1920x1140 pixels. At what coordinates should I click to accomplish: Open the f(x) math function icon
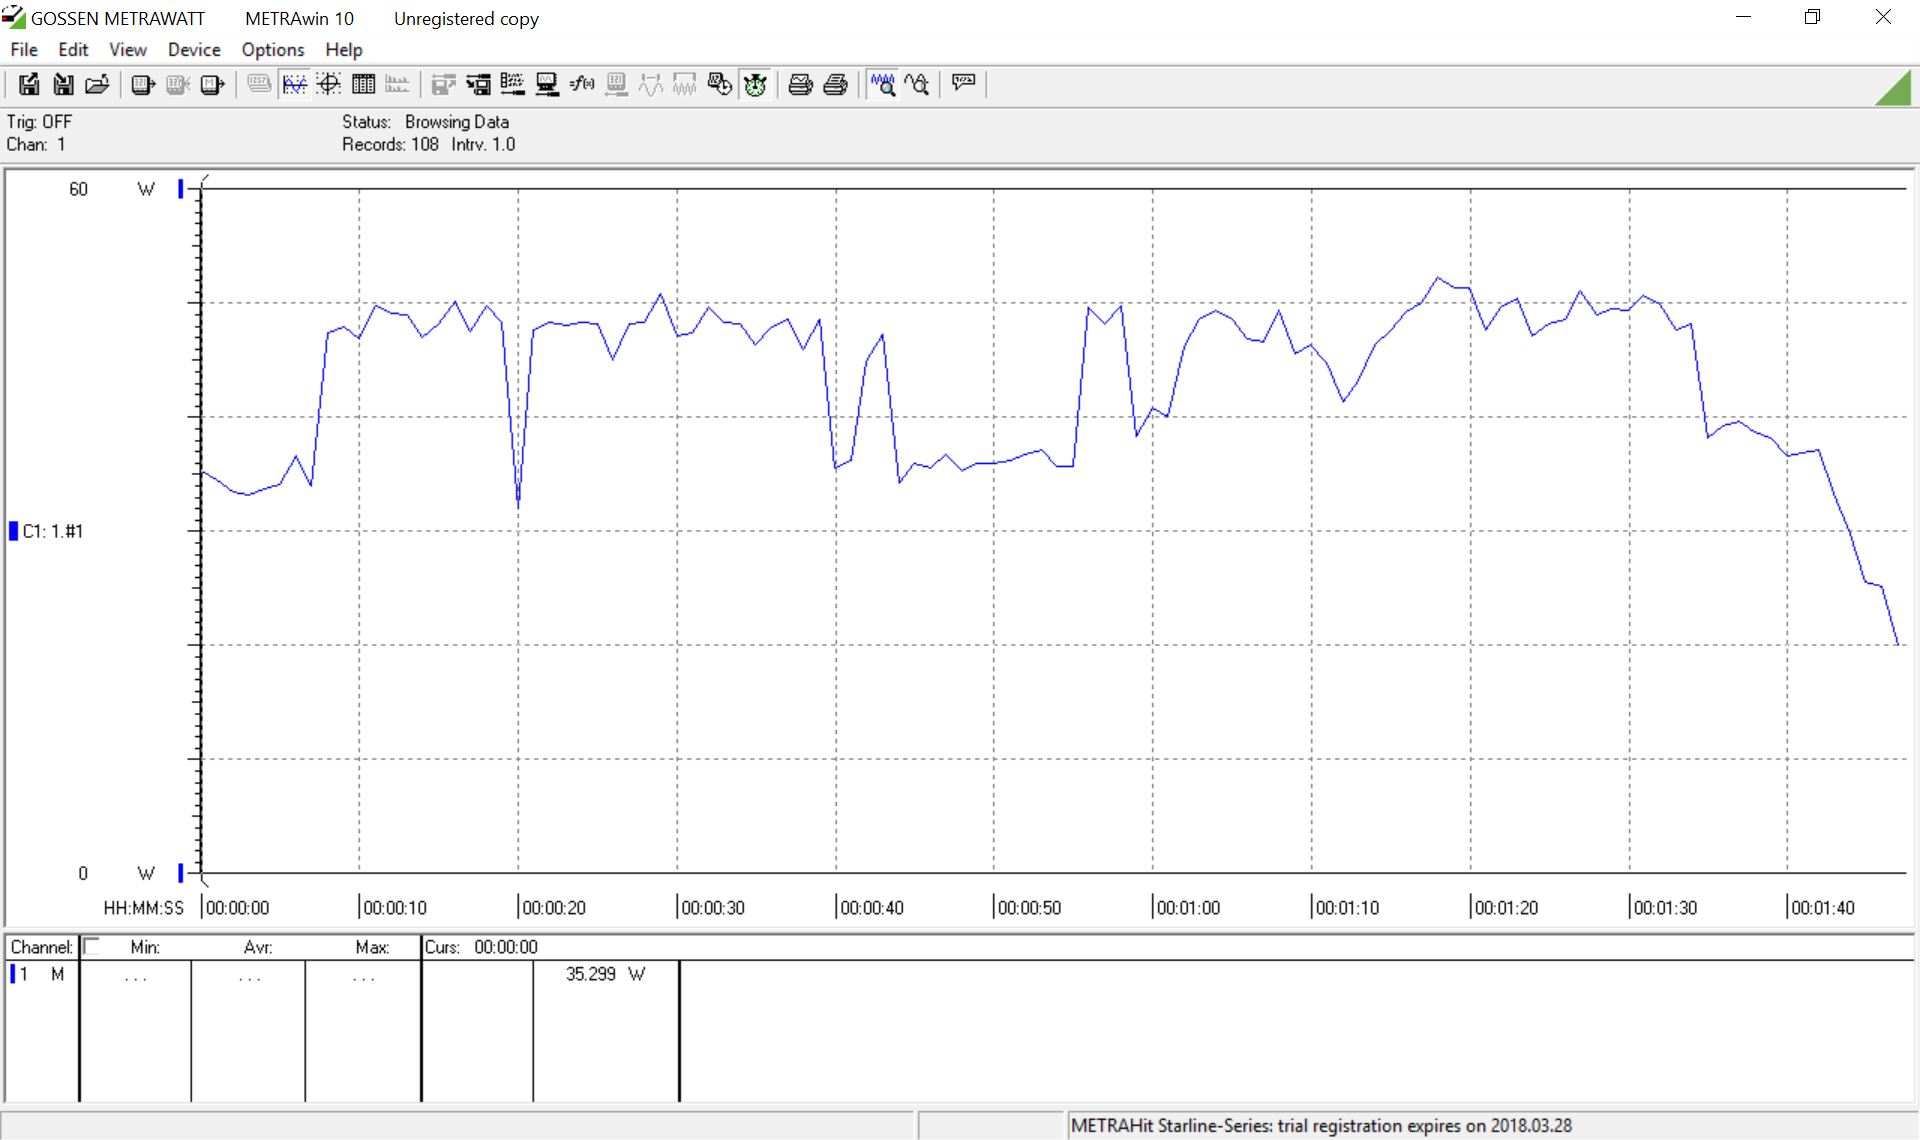point(582,84)
